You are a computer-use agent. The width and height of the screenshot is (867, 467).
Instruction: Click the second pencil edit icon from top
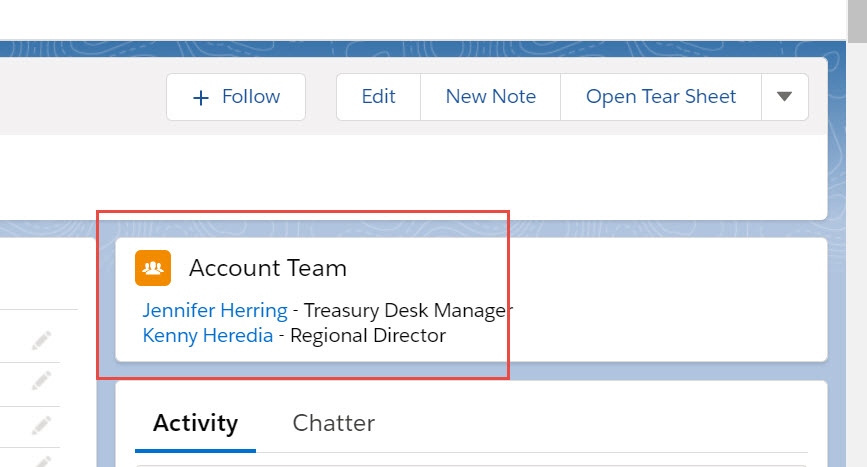[41, 380]
